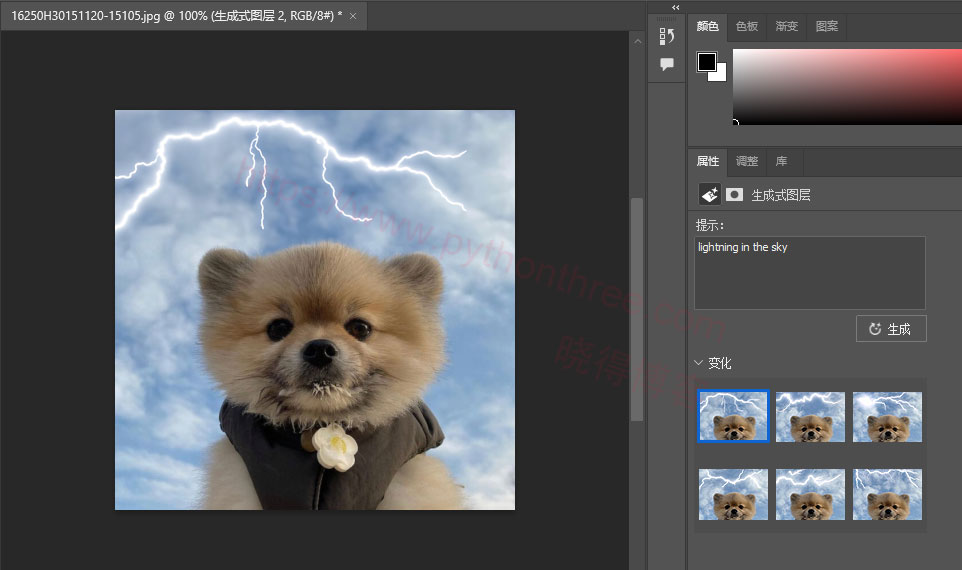Viewport: 962px width, 570px height.
Task: Switch to the 图案 tab
Action: [826, 26]
